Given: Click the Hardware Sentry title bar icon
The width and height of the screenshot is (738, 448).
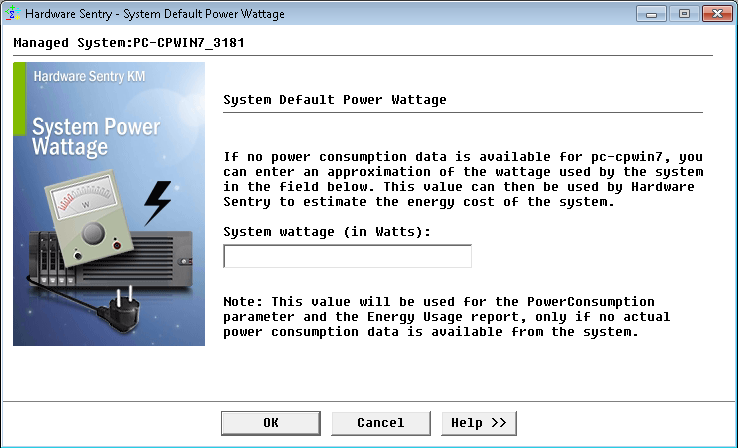Looking at the screenshot, I should point(12,14).
